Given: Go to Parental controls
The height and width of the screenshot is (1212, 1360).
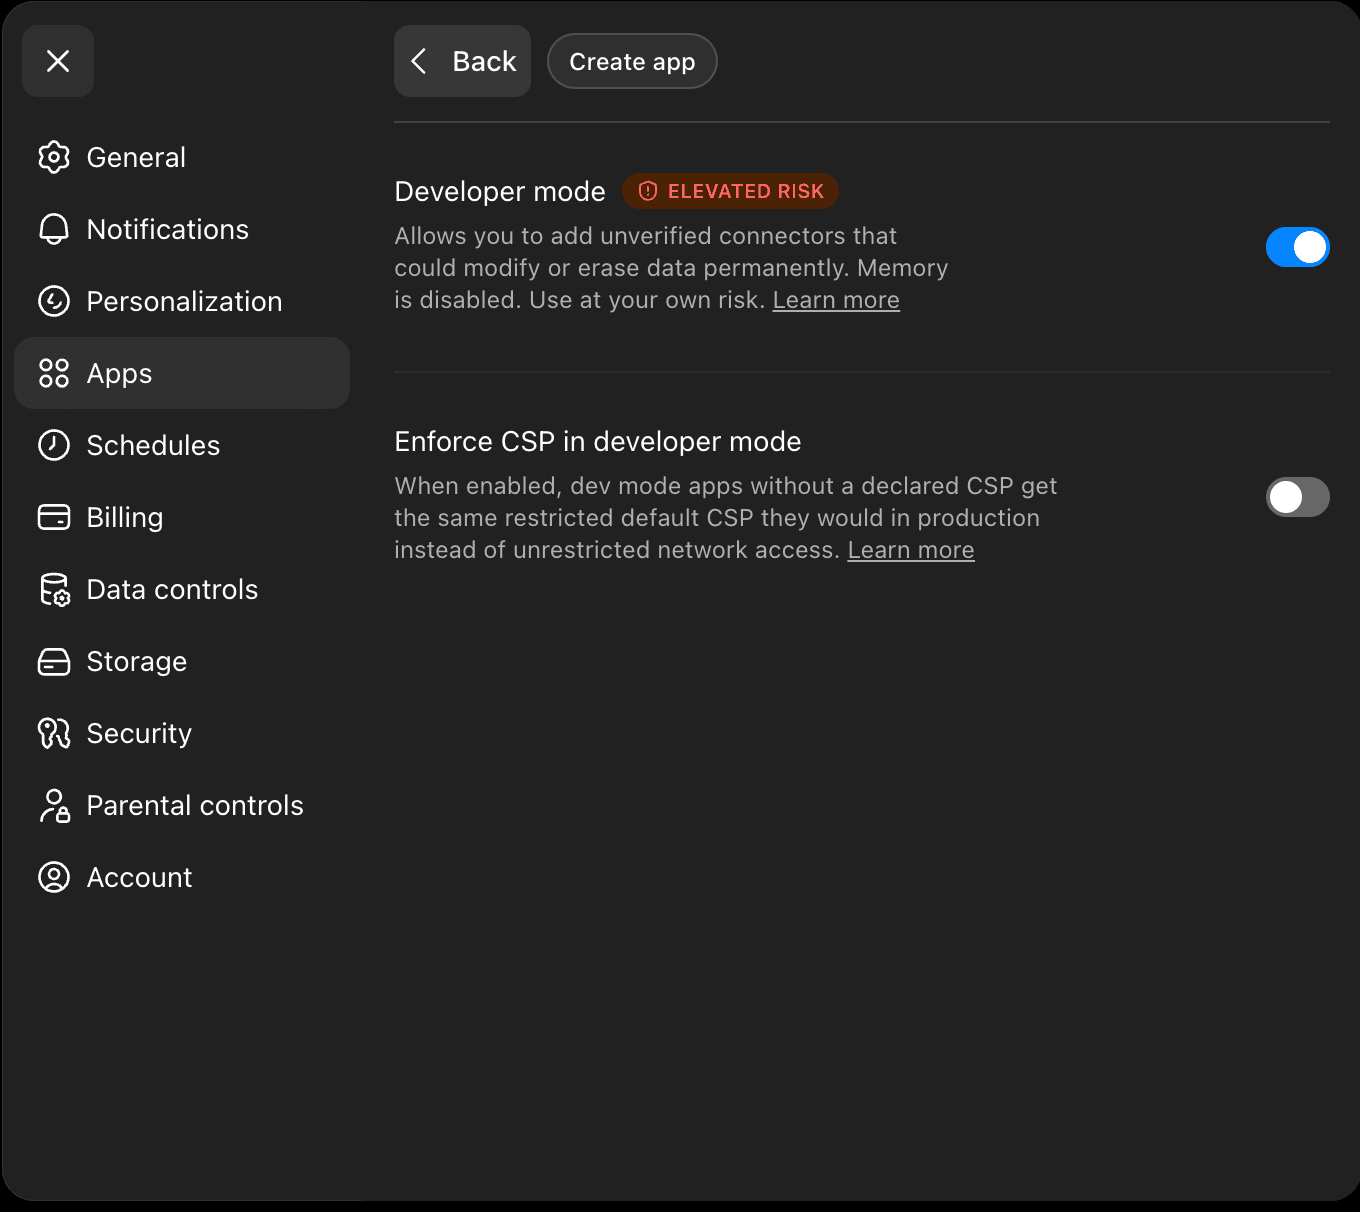Looking at the screenshot, I should (182, 805).
